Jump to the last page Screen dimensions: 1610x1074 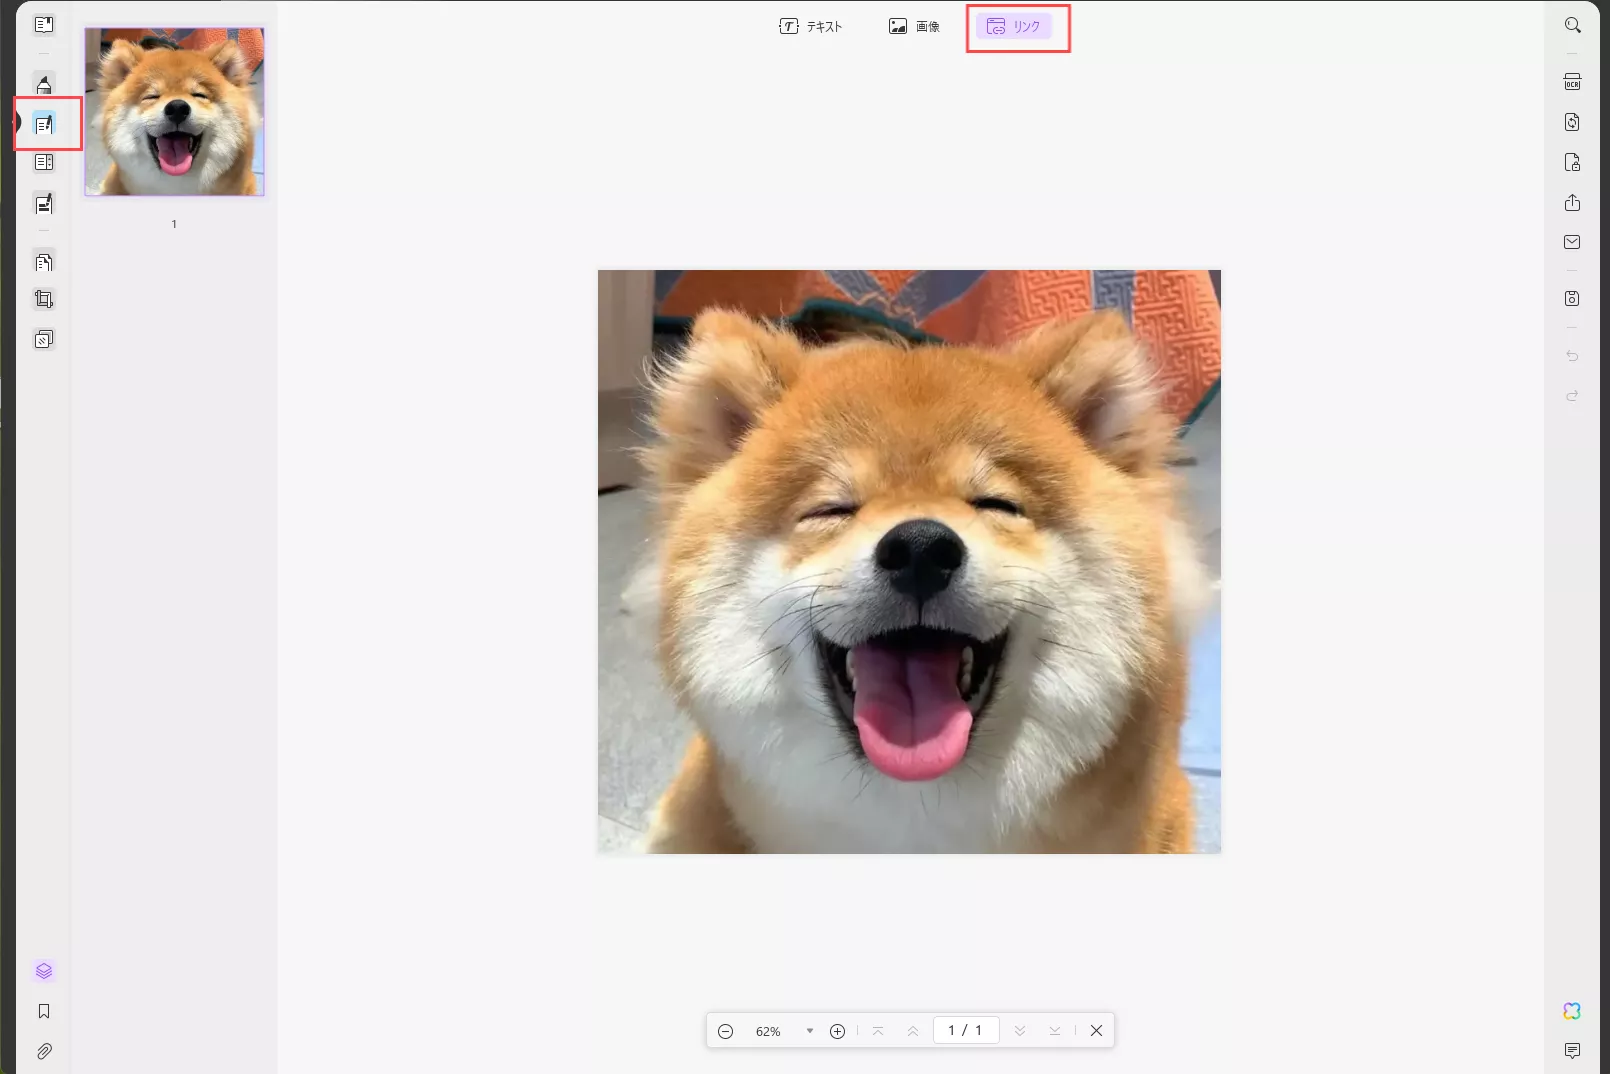[x=1055, y=1031]
